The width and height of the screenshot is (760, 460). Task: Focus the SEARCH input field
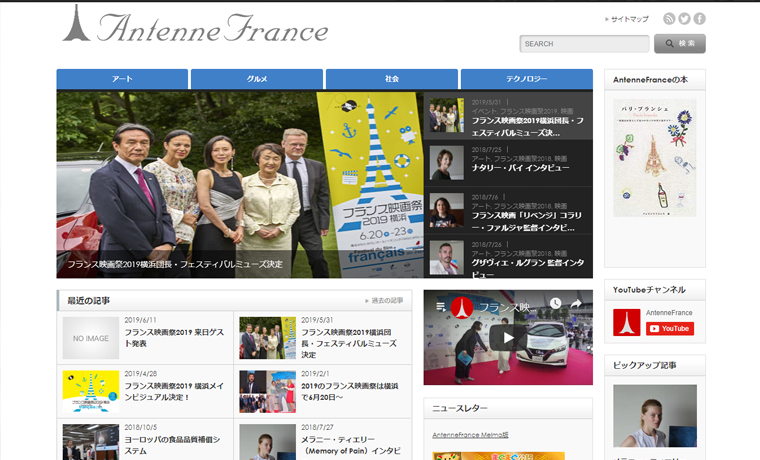click(584, 44)
